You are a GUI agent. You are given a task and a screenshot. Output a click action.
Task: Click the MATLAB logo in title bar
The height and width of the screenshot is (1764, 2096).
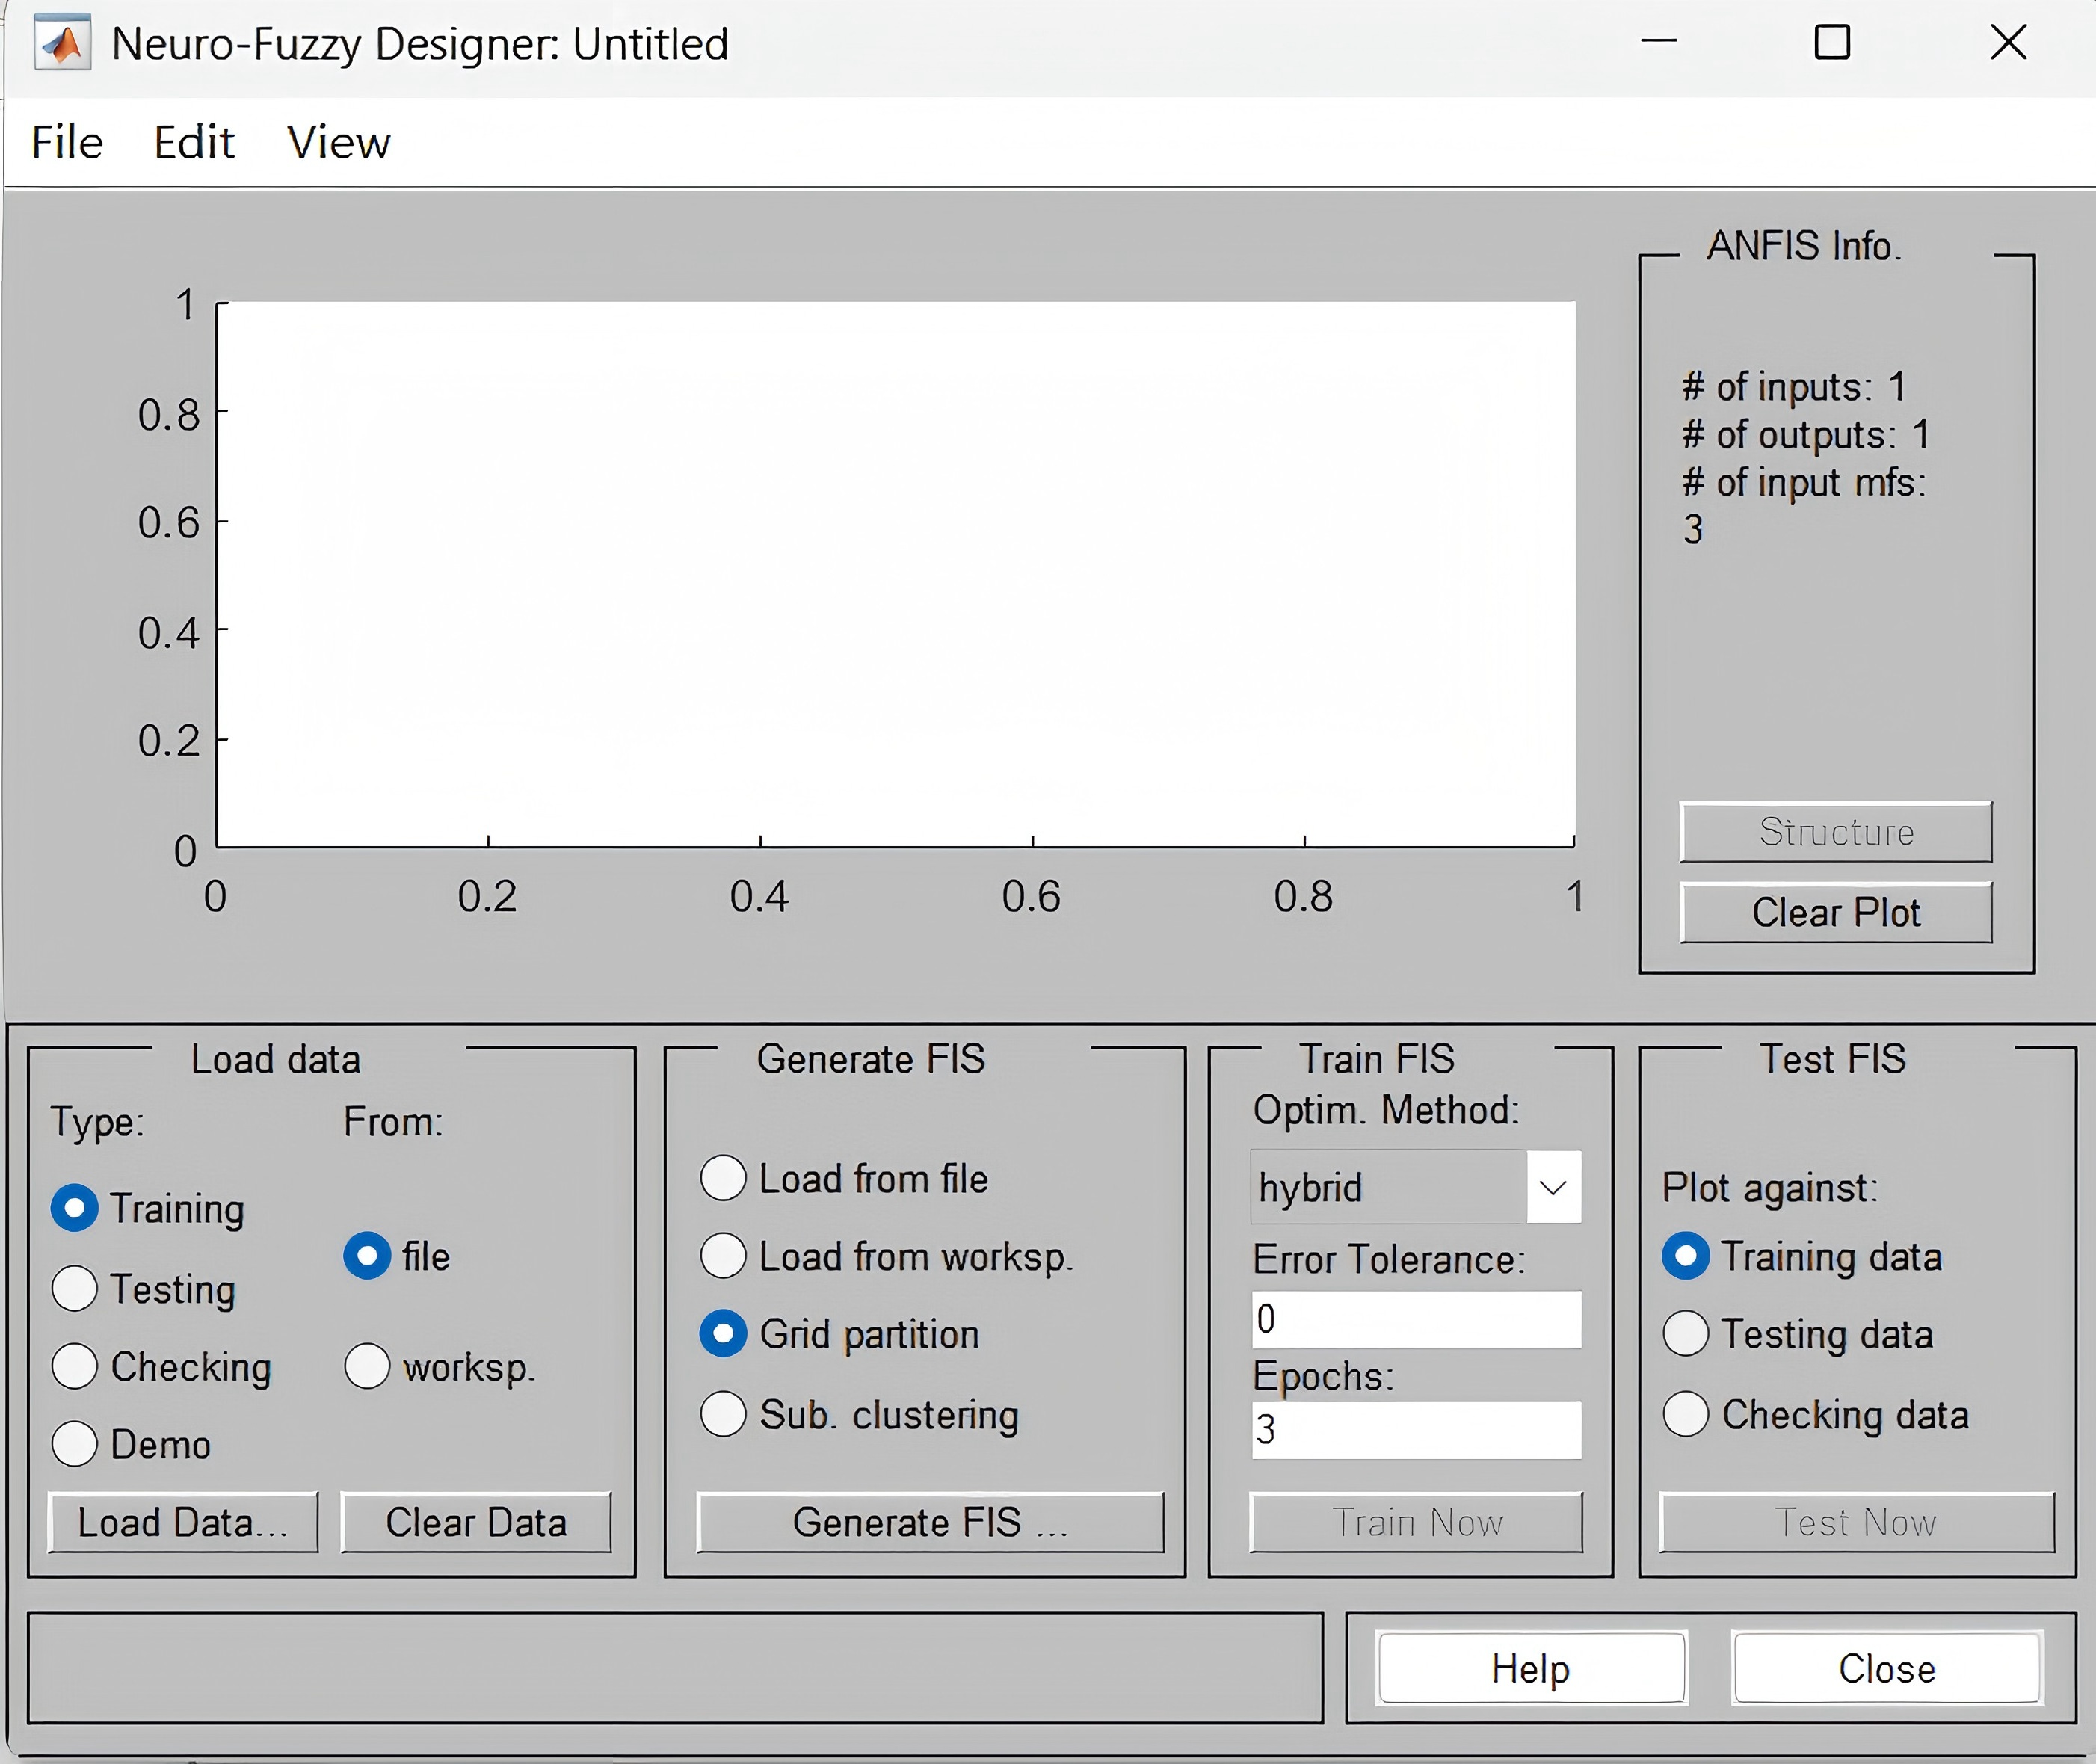click(x=62, y=44)
